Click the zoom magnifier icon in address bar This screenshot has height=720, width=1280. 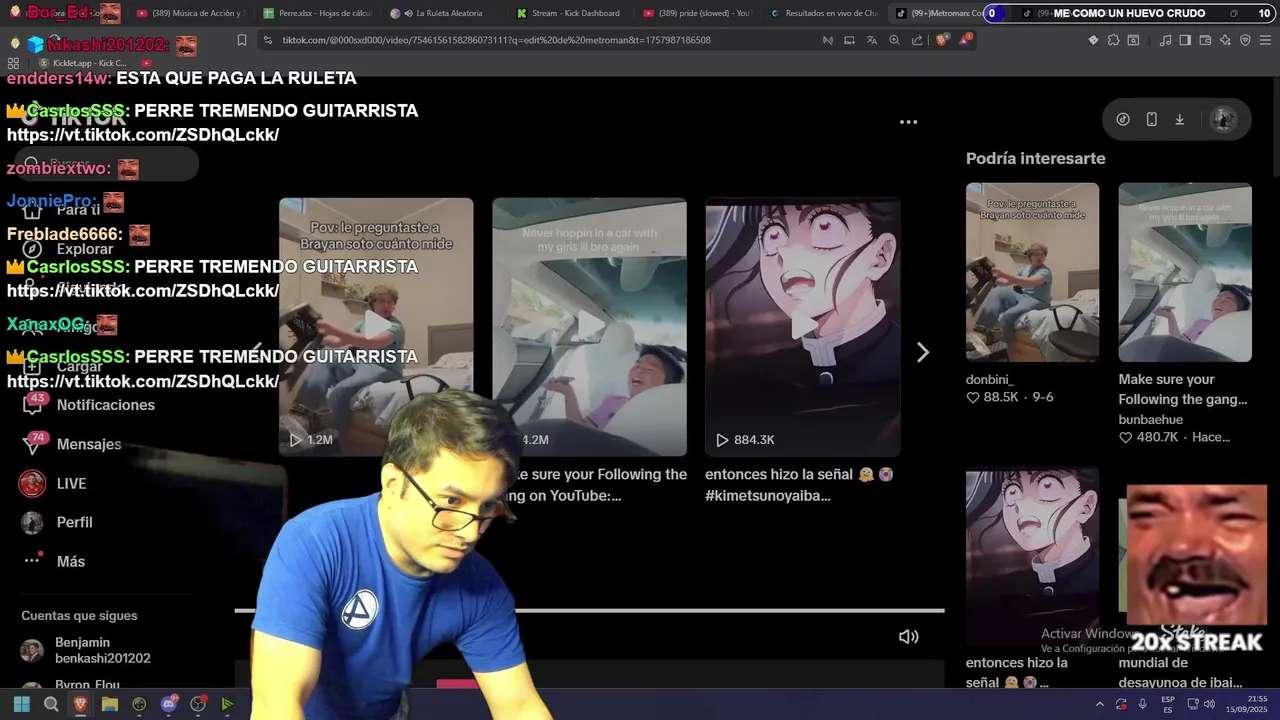click(x=894, y=40)
